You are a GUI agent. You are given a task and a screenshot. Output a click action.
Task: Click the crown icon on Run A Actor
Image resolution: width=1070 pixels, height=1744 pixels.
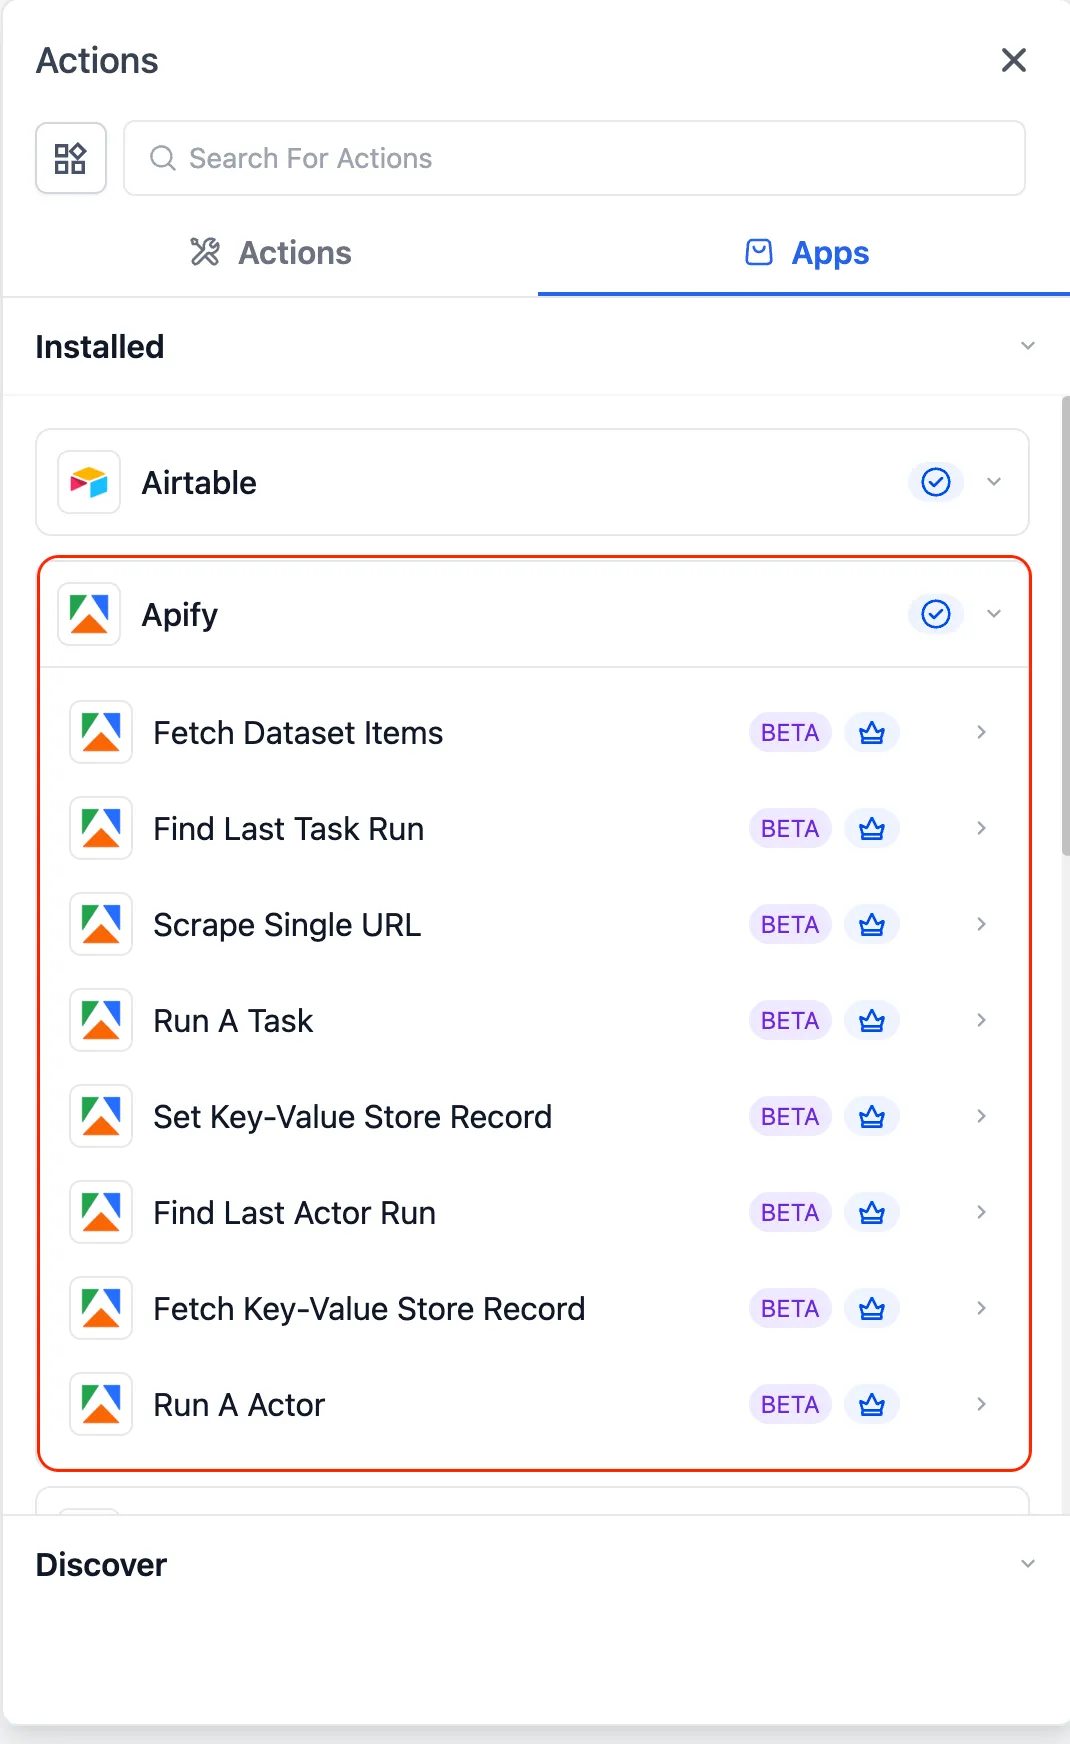point(871,1405)
